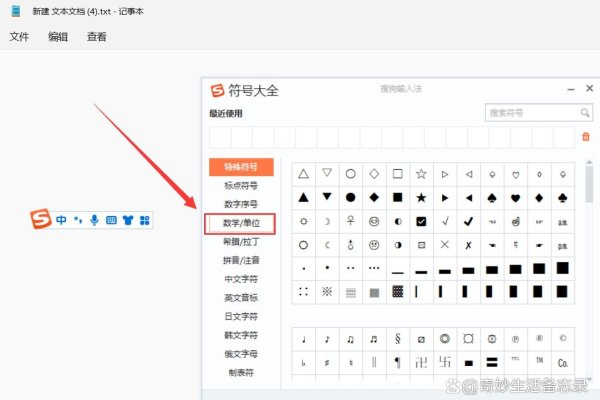Image resolution: width=600 pixels, height=400 pixels.
Task: Select the 希腊/拉丁 category
Action: 241,242
